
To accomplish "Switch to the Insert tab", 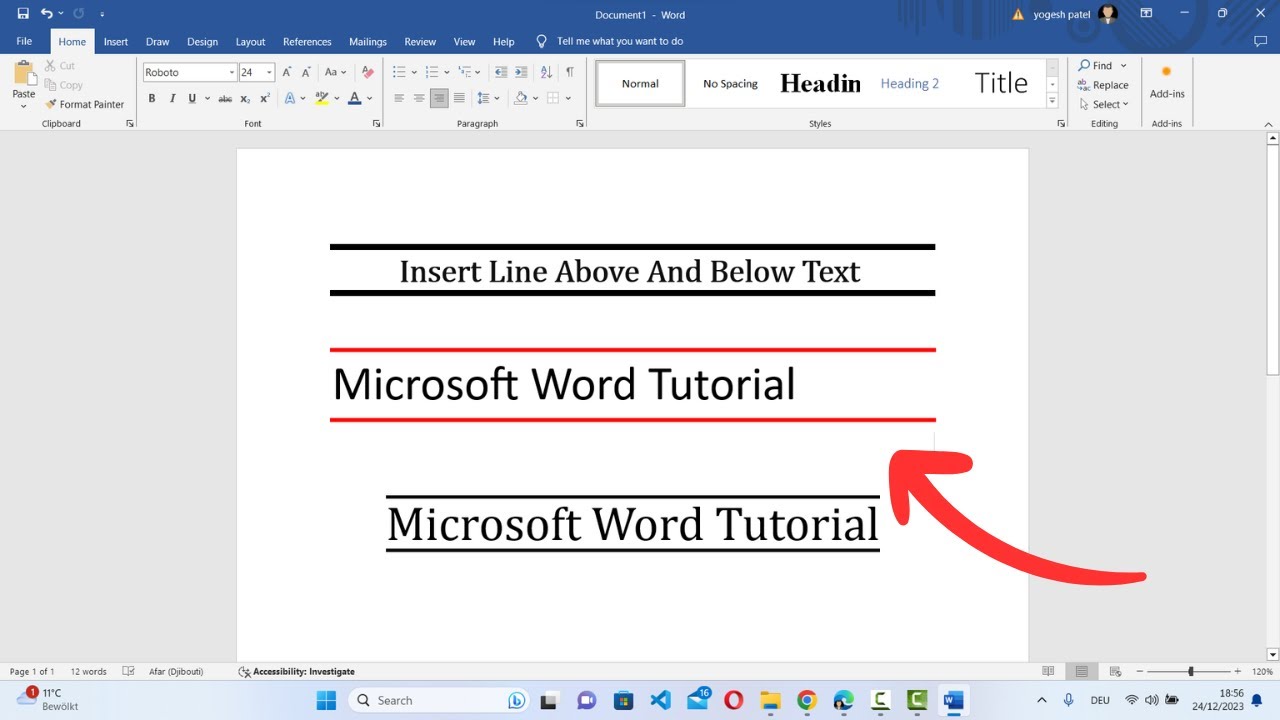I will coord(116,42).
